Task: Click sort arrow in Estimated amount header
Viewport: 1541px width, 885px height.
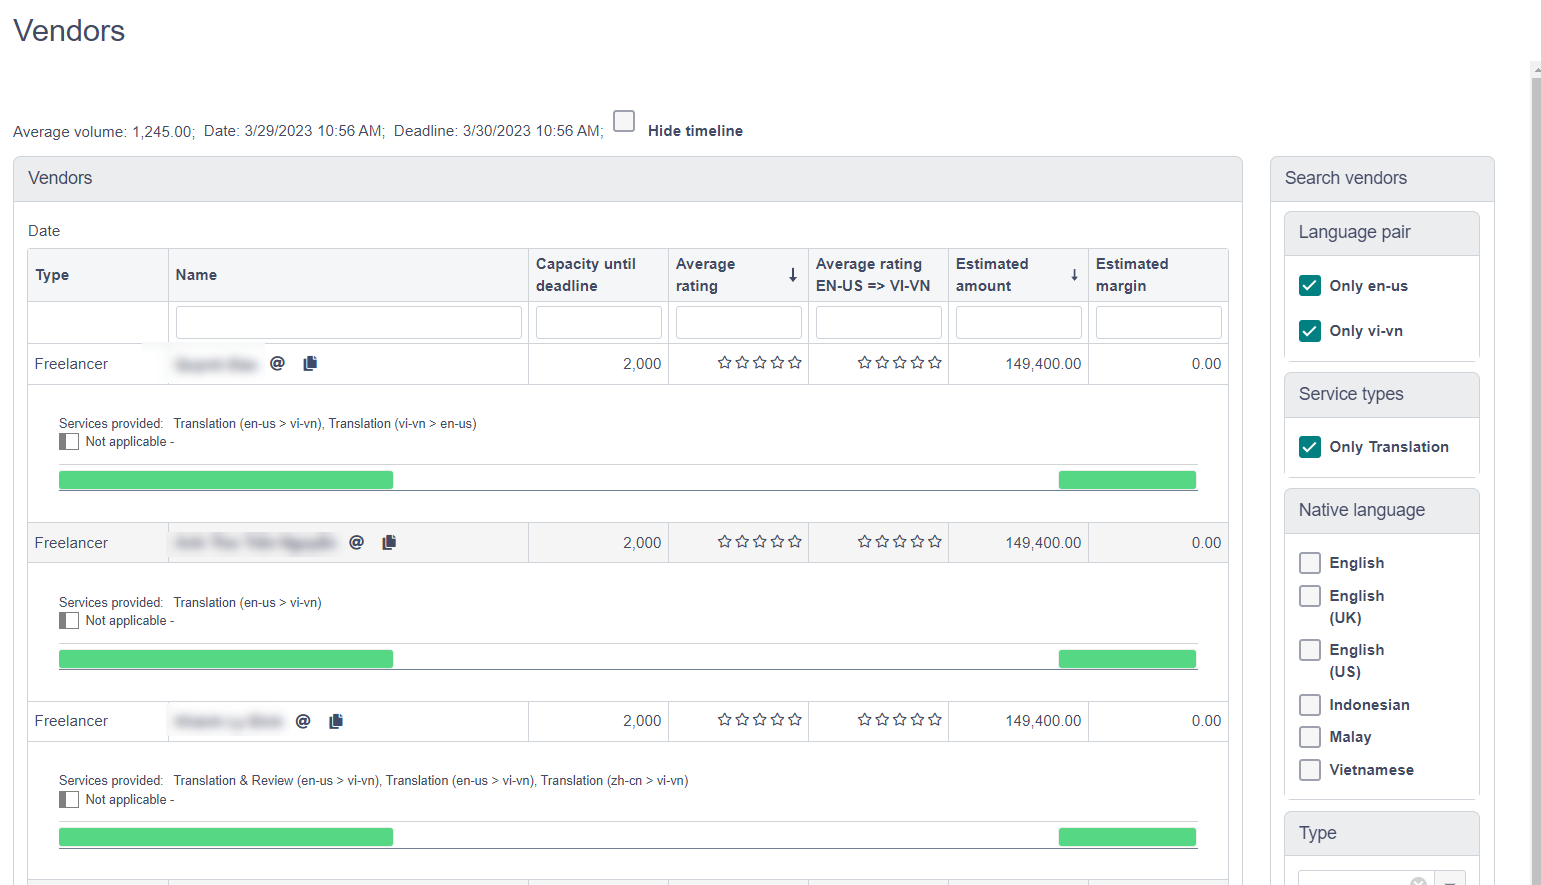Action: click(x=1074, y=275)
